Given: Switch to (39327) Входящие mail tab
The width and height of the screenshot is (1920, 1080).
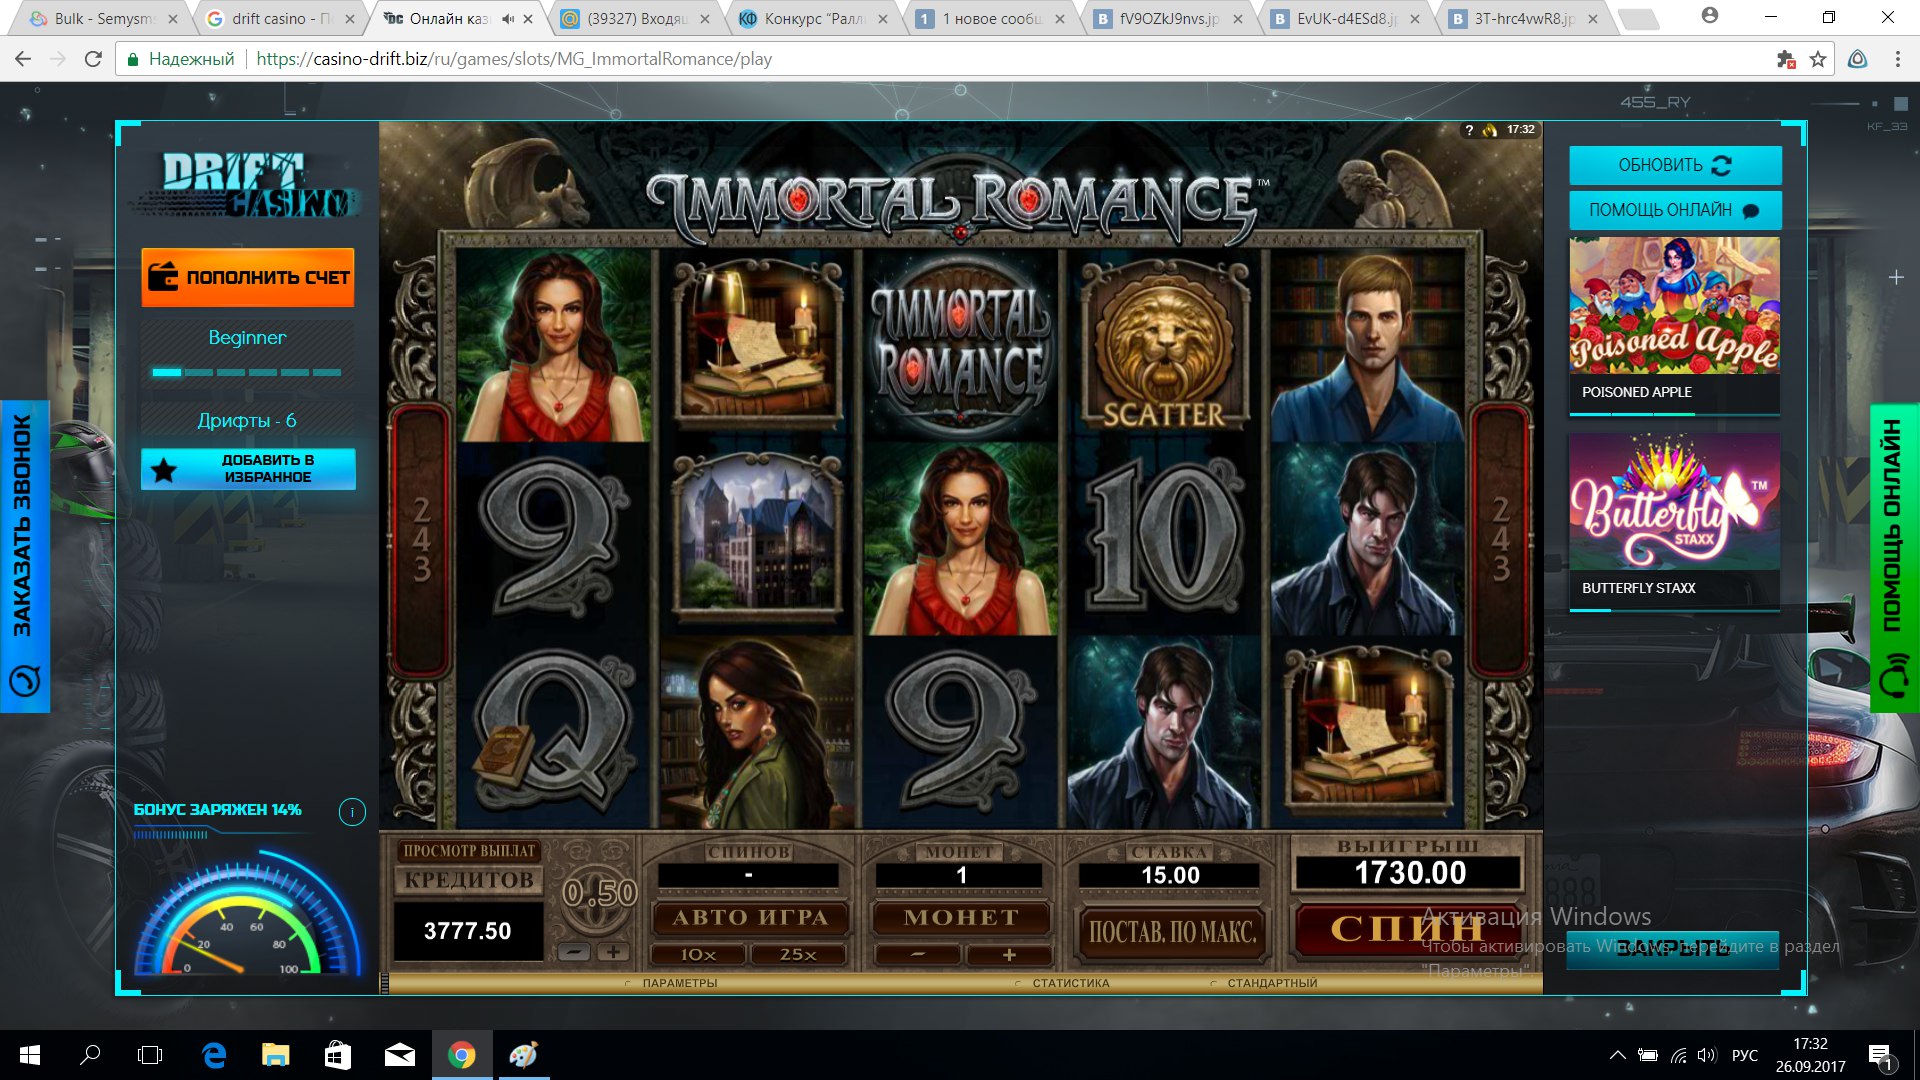Looking at the screenshot, I should coord(637,18).
